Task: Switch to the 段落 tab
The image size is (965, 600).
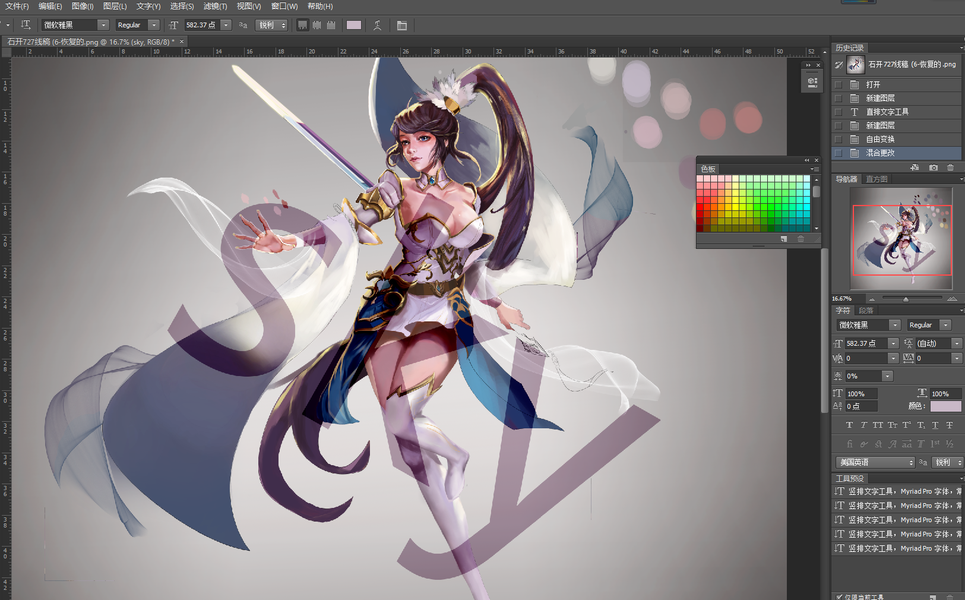Action: point(866,311)
